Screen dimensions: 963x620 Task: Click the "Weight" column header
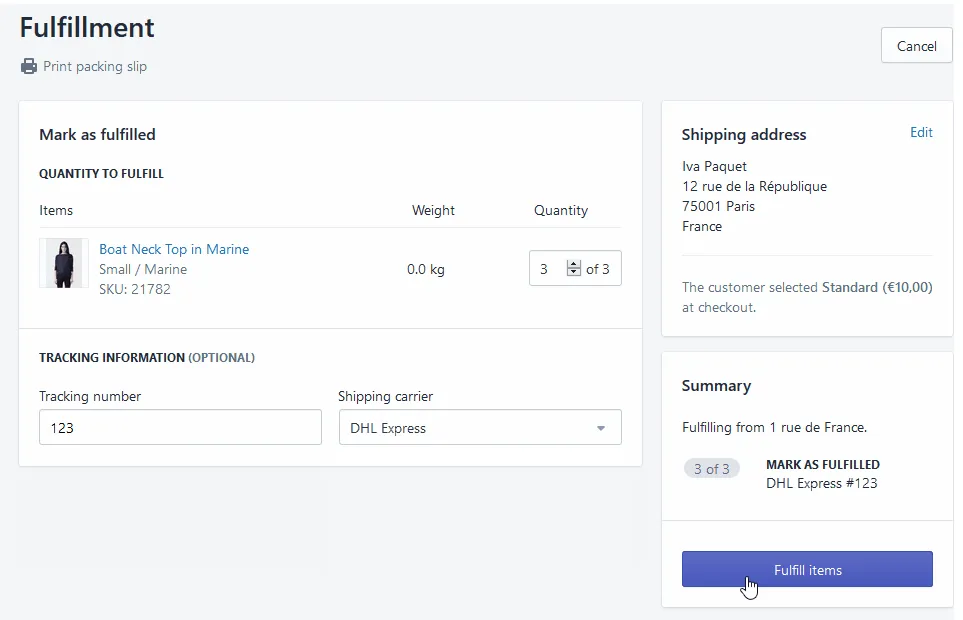pyautogui.click(x=433, y=211)
